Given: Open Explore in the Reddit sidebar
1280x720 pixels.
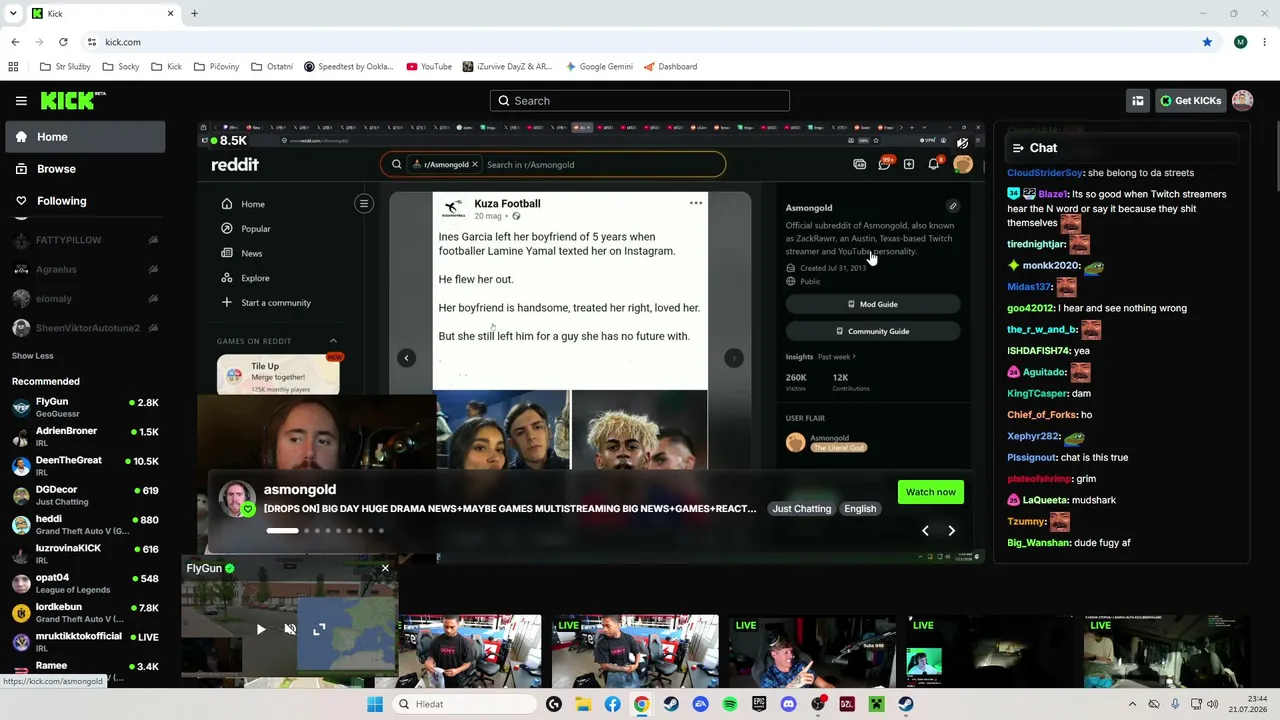Looking at the screenshot, I should (x=255, y=278).
